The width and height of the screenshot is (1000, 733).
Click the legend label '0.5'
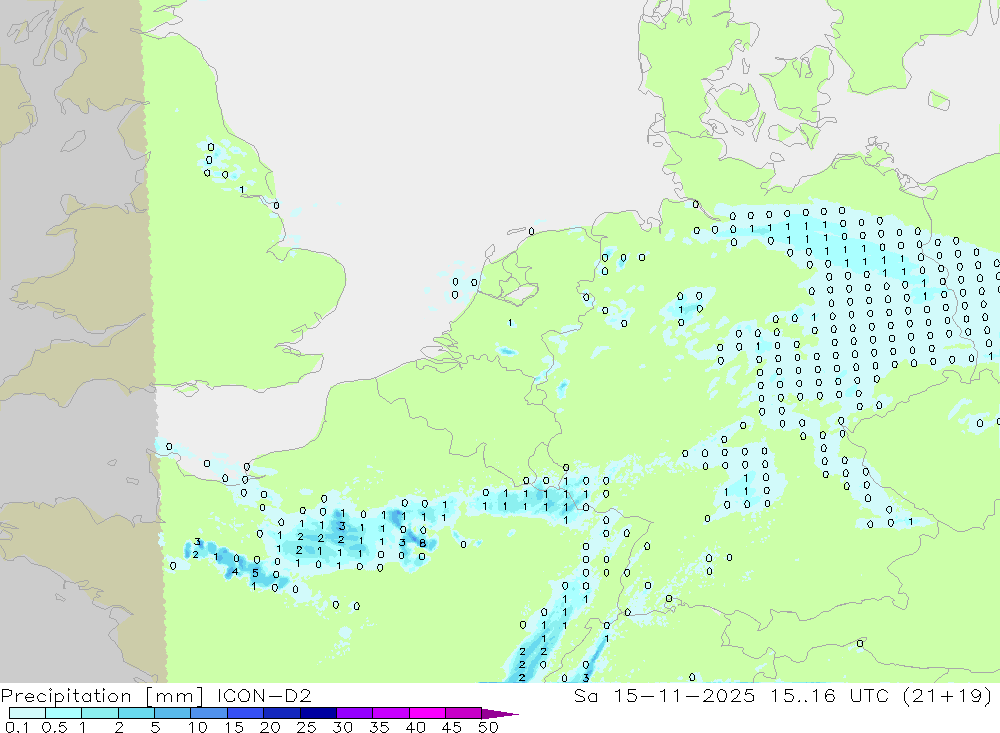point(54,727)
